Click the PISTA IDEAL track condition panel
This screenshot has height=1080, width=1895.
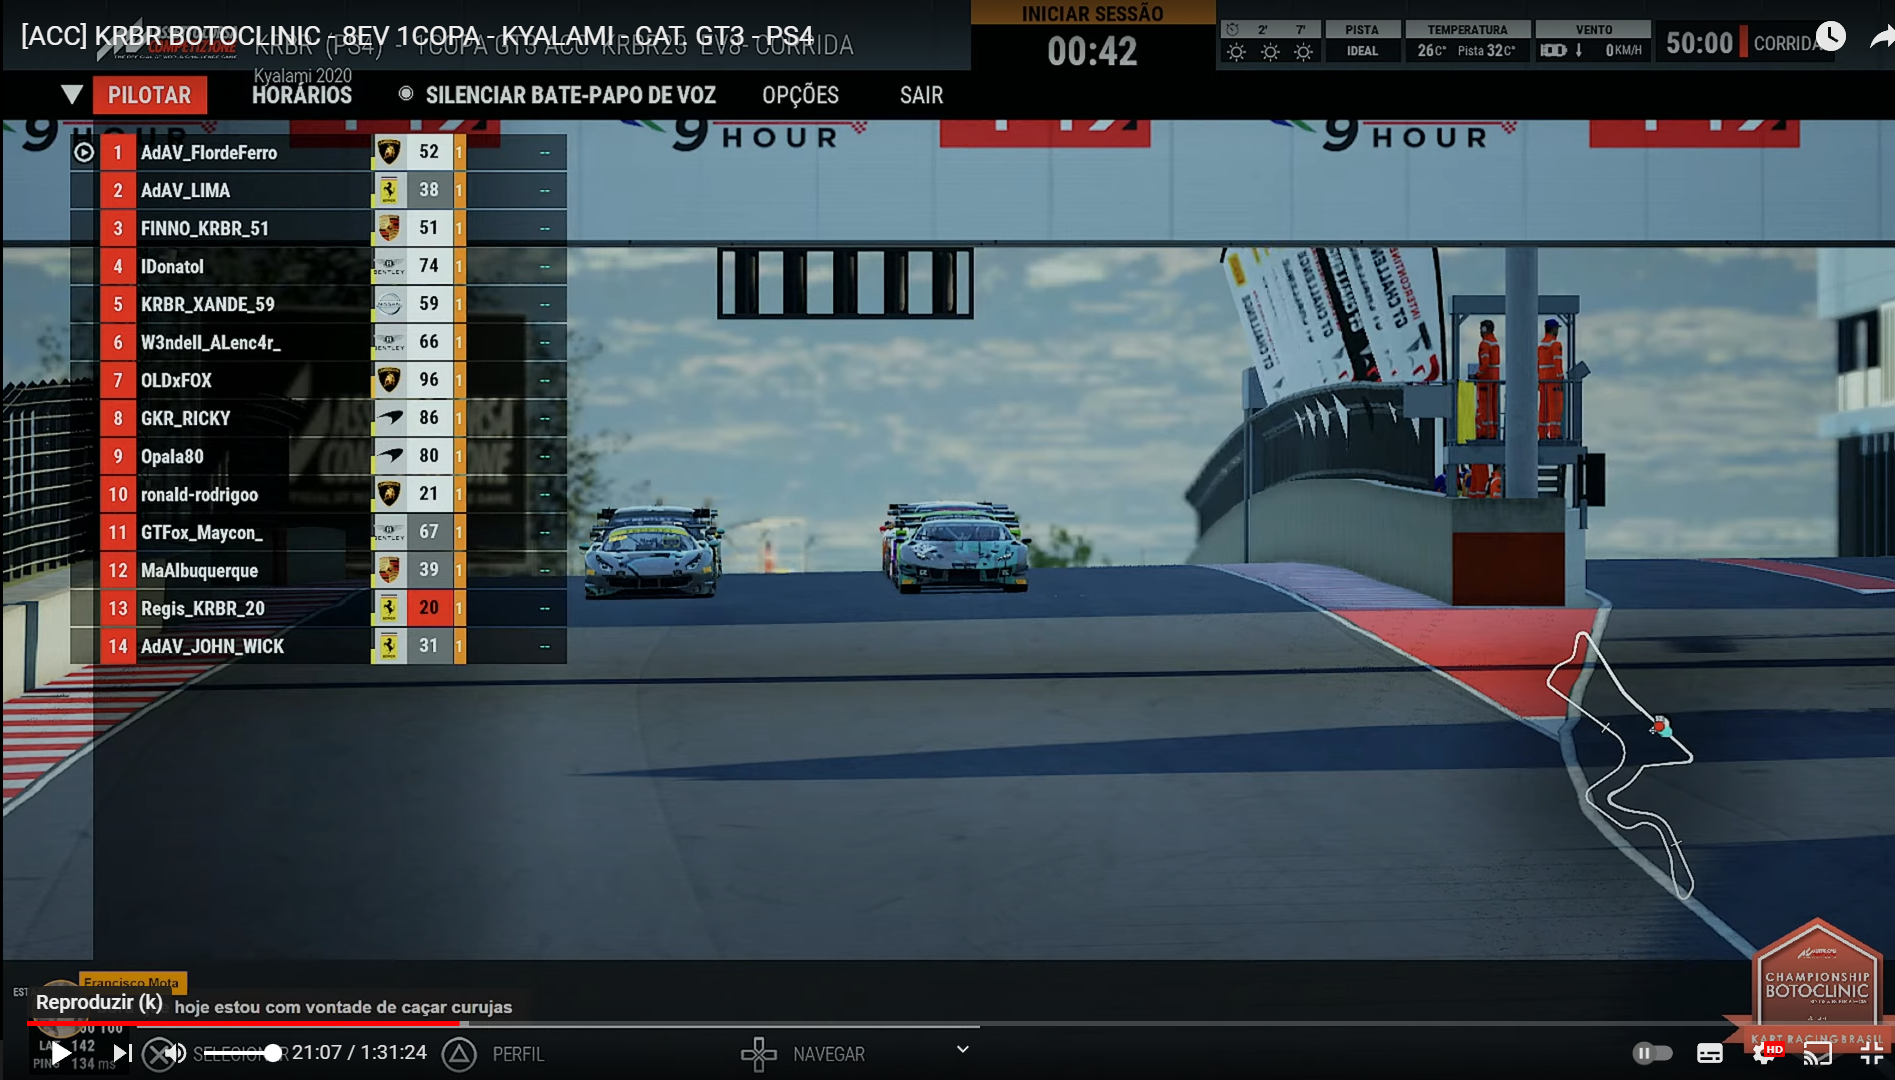1361,41
